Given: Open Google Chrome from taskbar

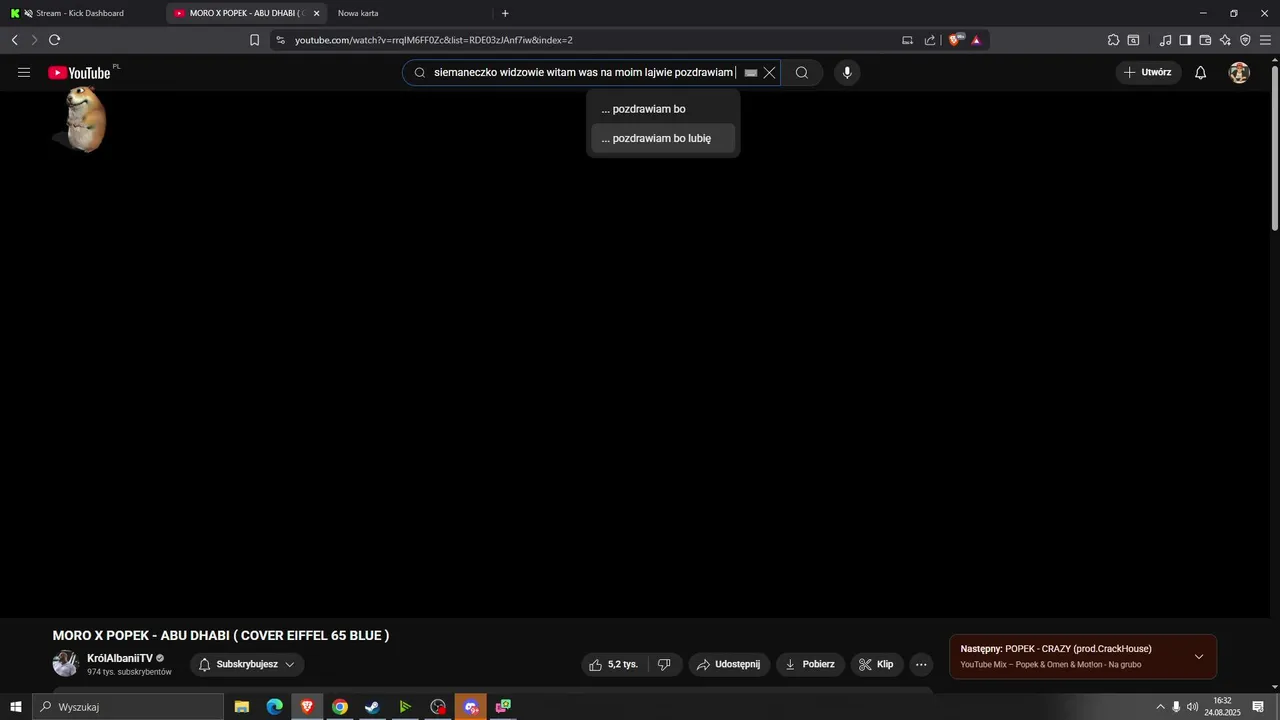Looking at the screenshot, I should point(340,707).
